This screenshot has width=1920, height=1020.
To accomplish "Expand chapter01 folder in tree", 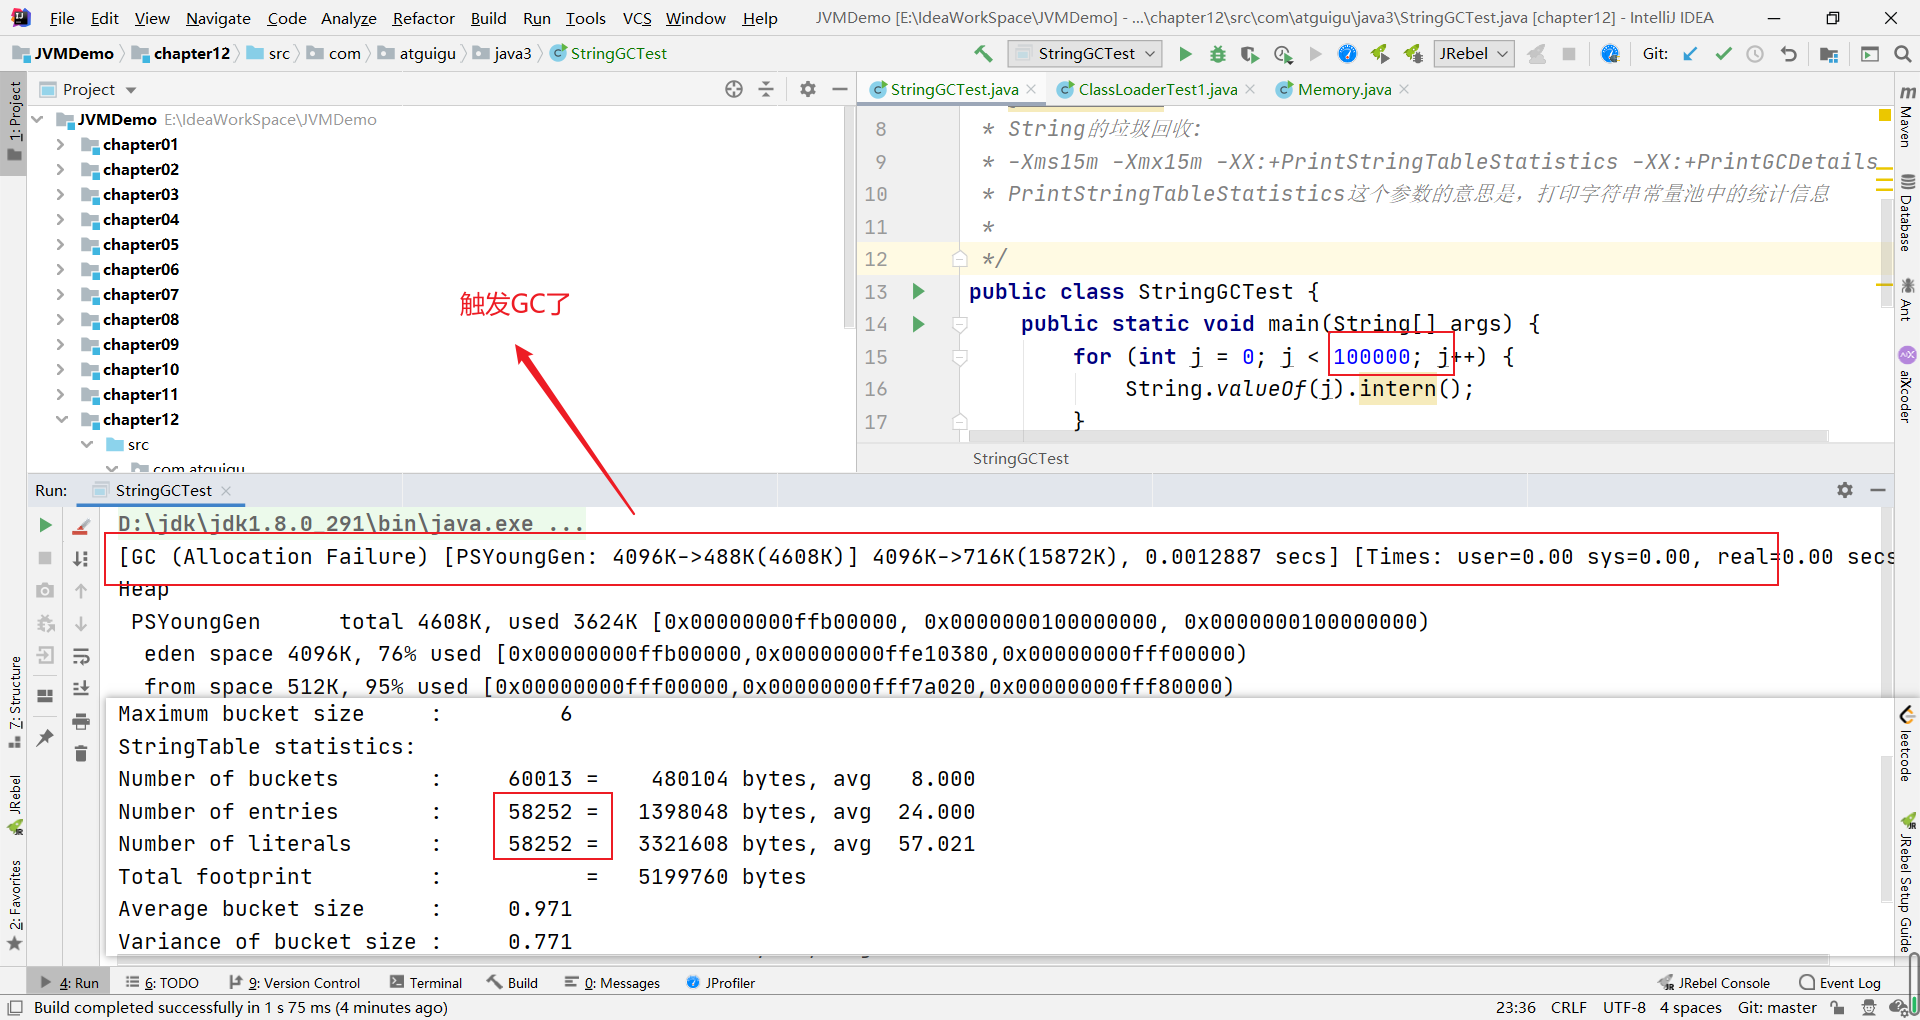I will coord(60,144).
